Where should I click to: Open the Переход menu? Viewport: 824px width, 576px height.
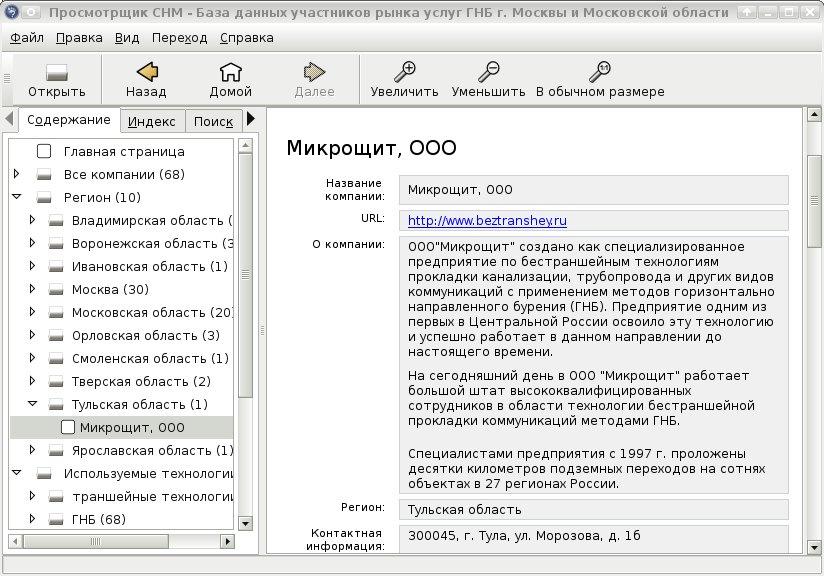point(180,38)
